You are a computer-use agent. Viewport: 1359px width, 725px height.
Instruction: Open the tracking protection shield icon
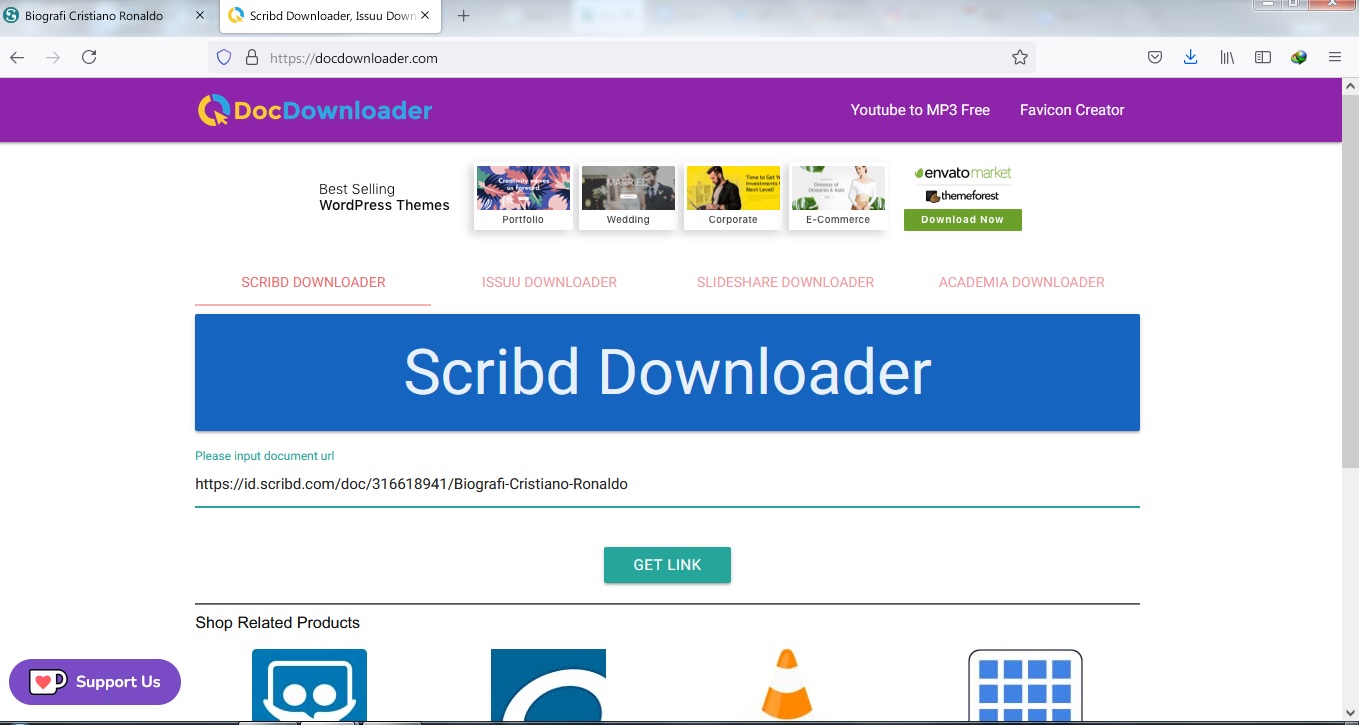pyautogui.click(x=224, y=58)
